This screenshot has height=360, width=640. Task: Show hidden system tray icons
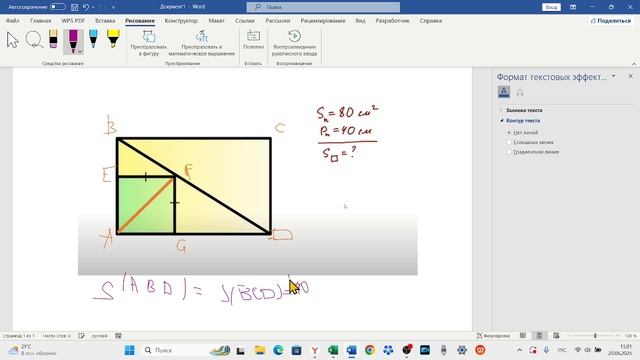click(x=519, y=350)
